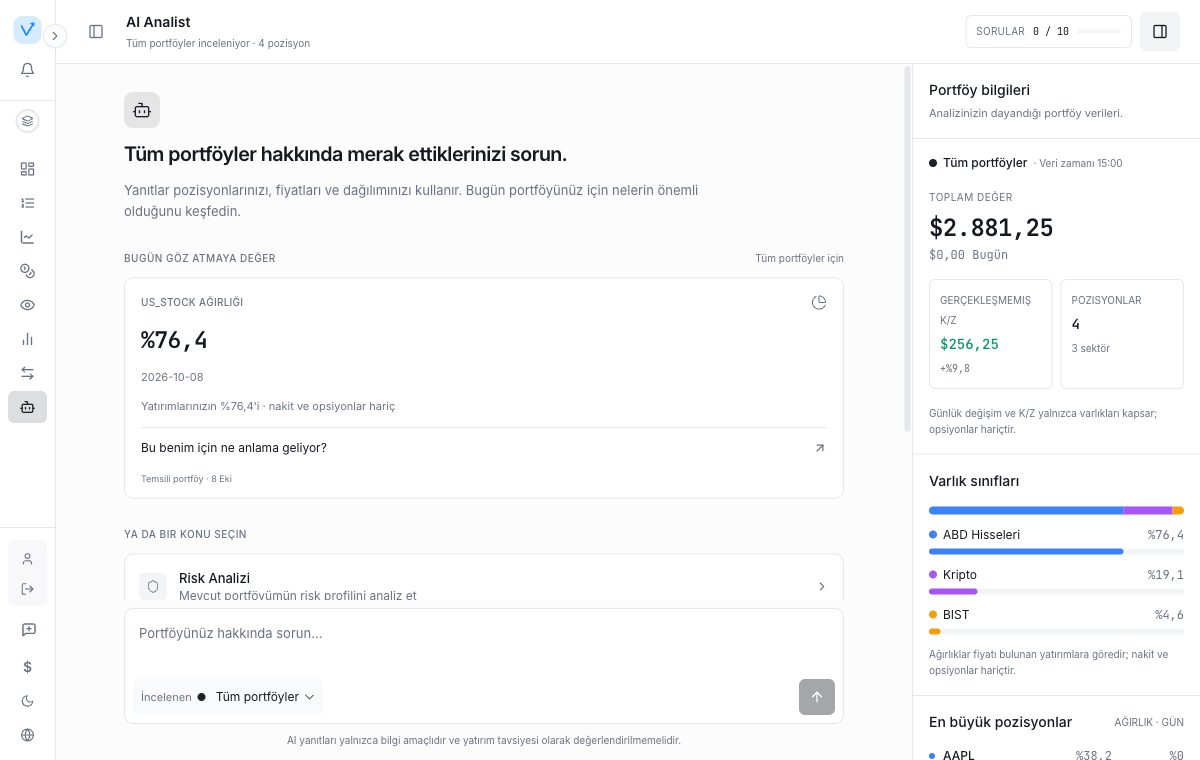Click the date 2026-10-08 on the card
The height and width of the screenshot is (760, 1200).
(172, 377)
